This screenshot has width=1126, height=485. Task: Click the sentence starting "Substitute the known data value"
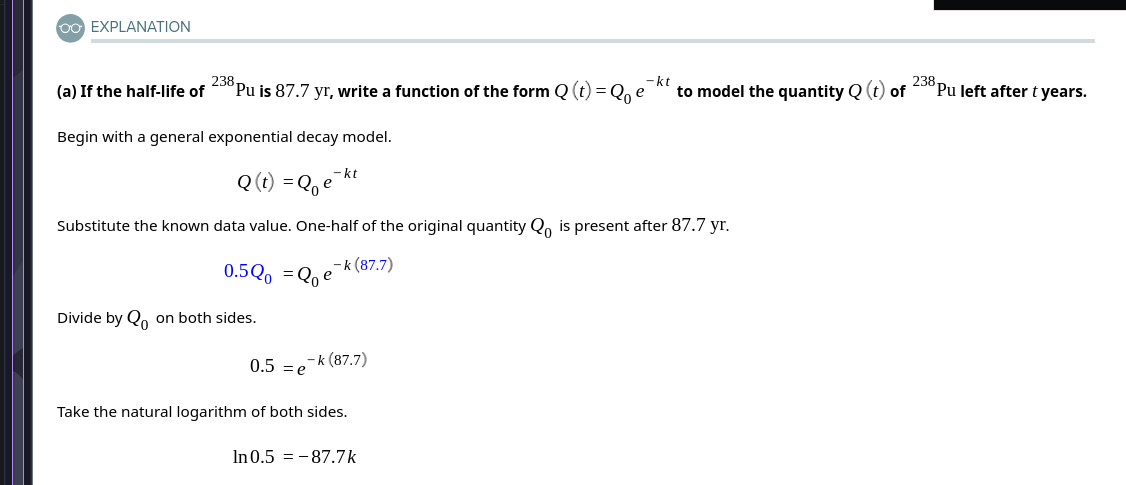pos(290,226)
